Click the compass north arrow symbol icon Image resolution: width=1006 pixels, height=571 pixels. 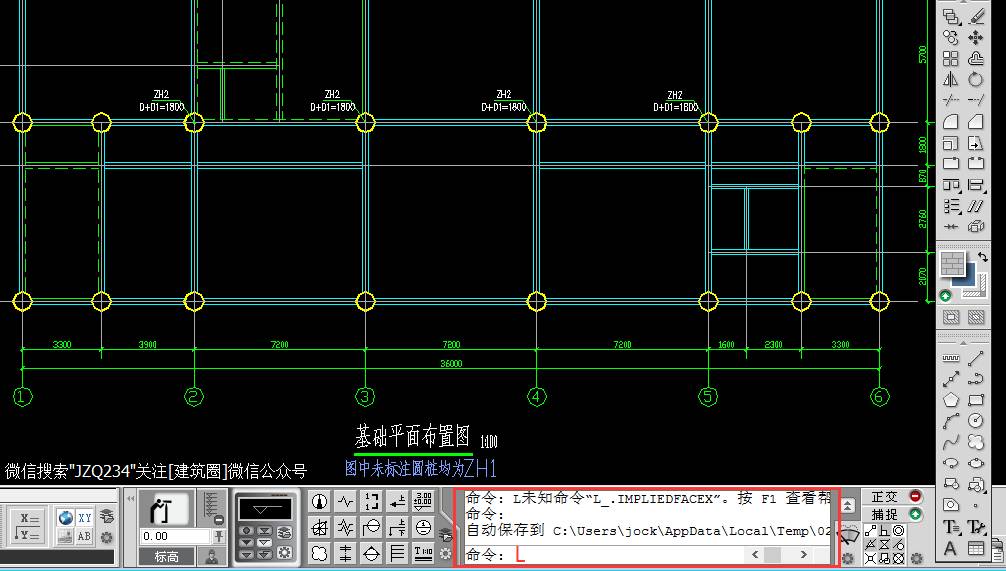[320, 502]
